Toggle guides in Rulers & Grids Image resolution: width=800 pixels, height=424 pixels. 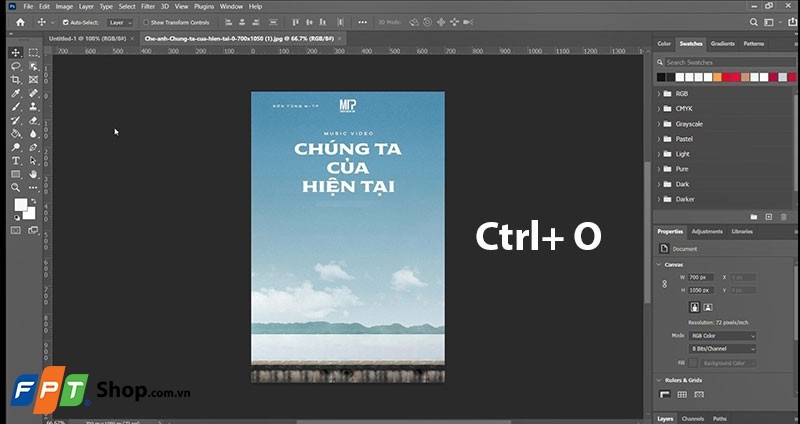pos(699,394)
